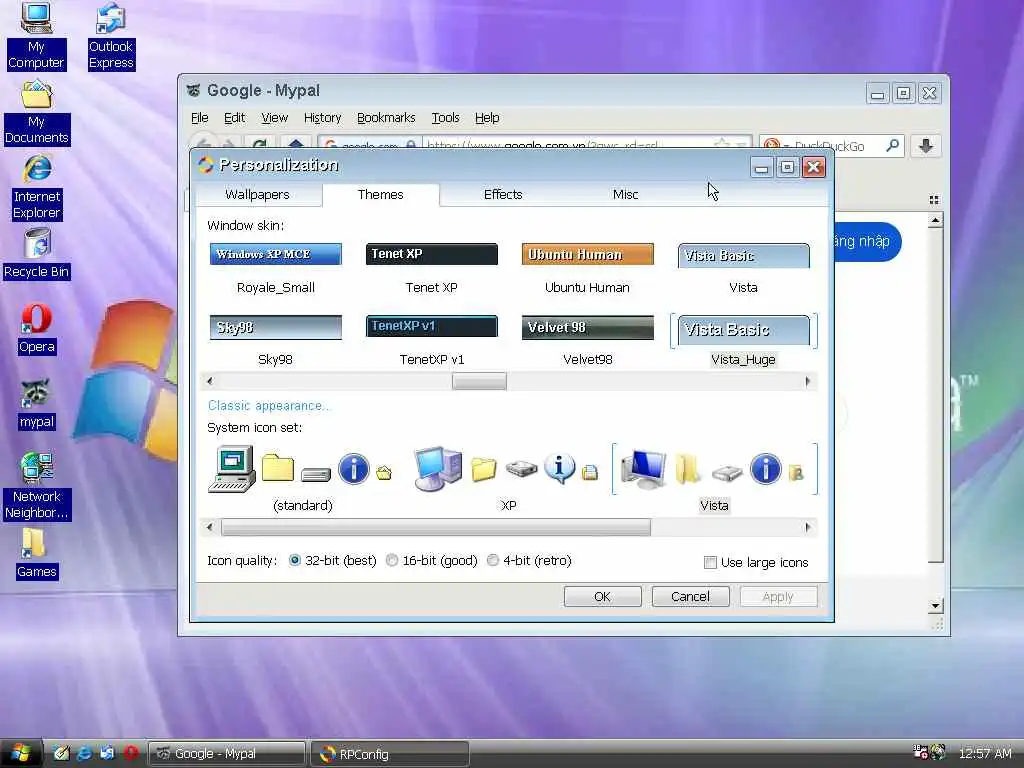Click the OK button
This screenshot has width=1024, height=768.
click(x=602, y=596)
